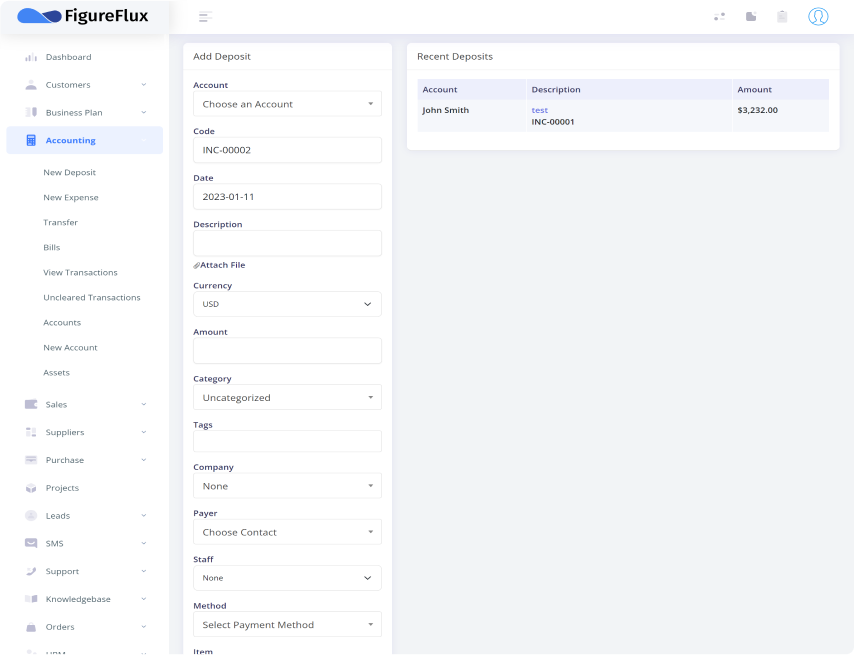This screenshot has height=655, width=854.
Task: Click the Dashboard bar chart icon
Action: 31,57
